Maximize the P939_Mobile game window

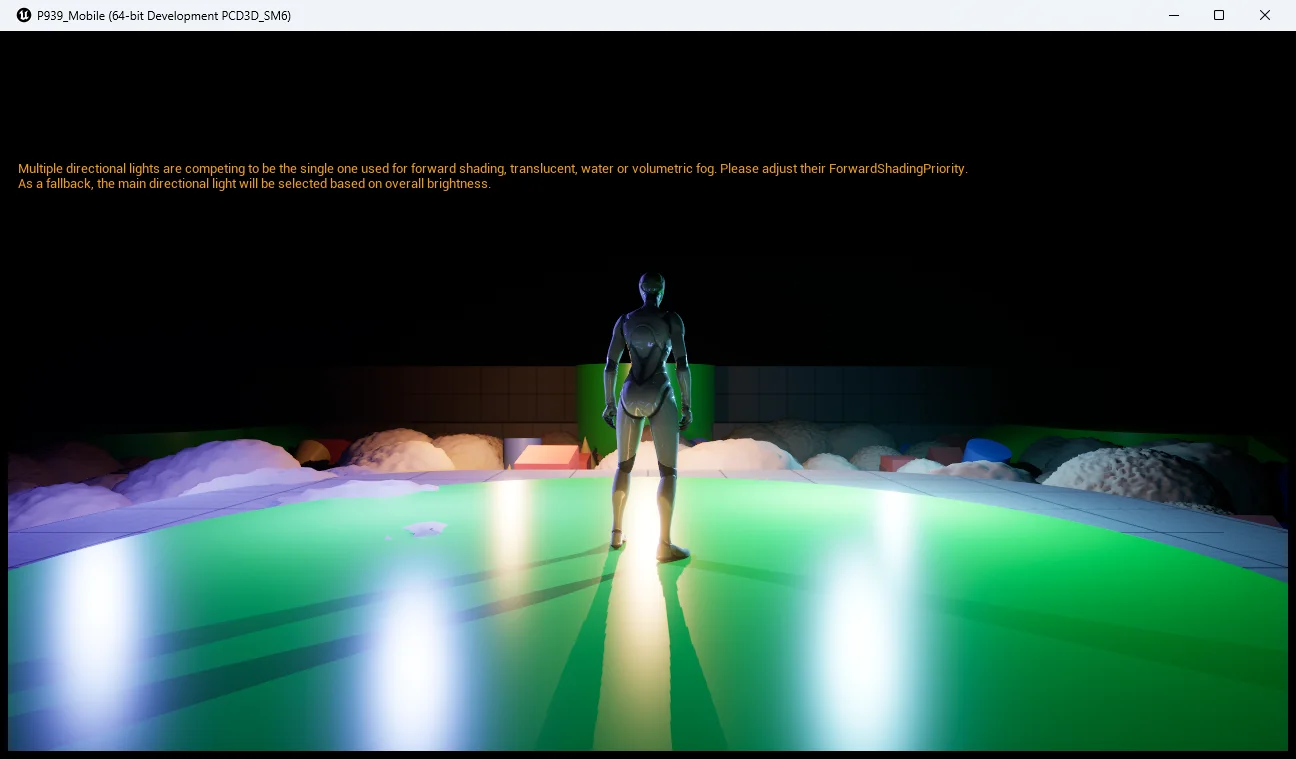[x=1219, y=15]
